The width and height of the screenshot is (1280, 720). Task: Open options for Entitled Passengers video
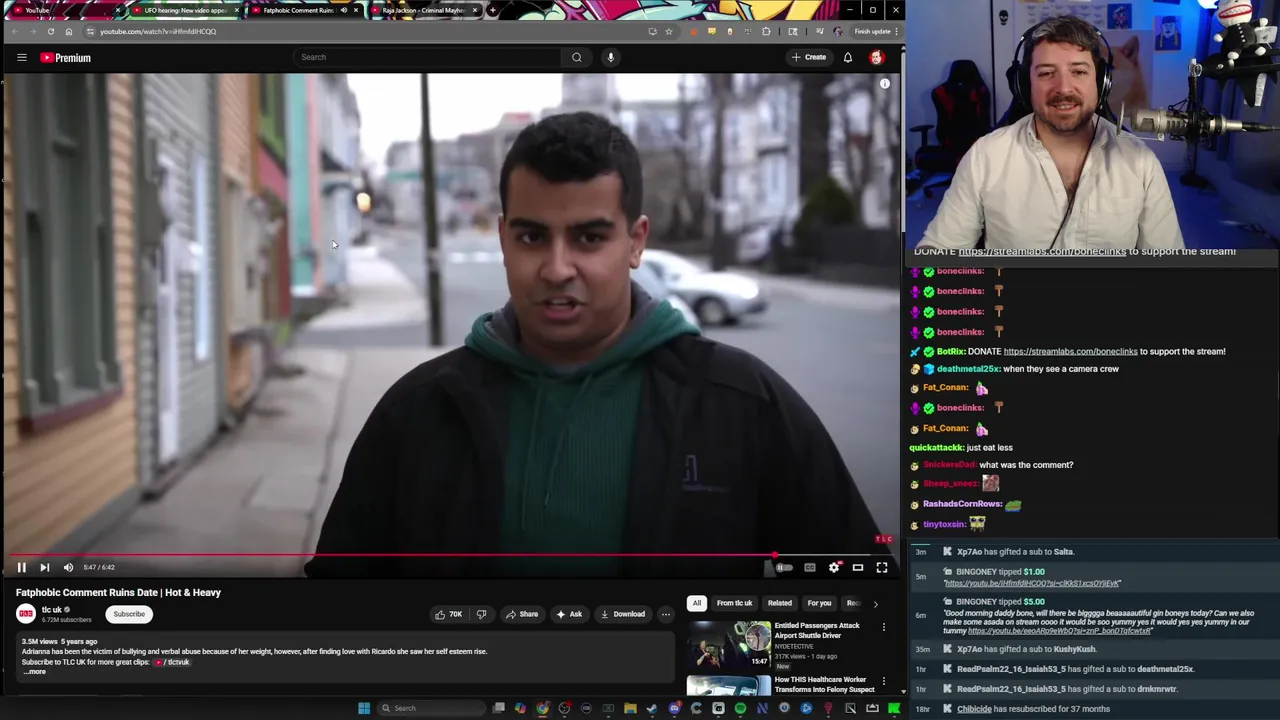884,627
